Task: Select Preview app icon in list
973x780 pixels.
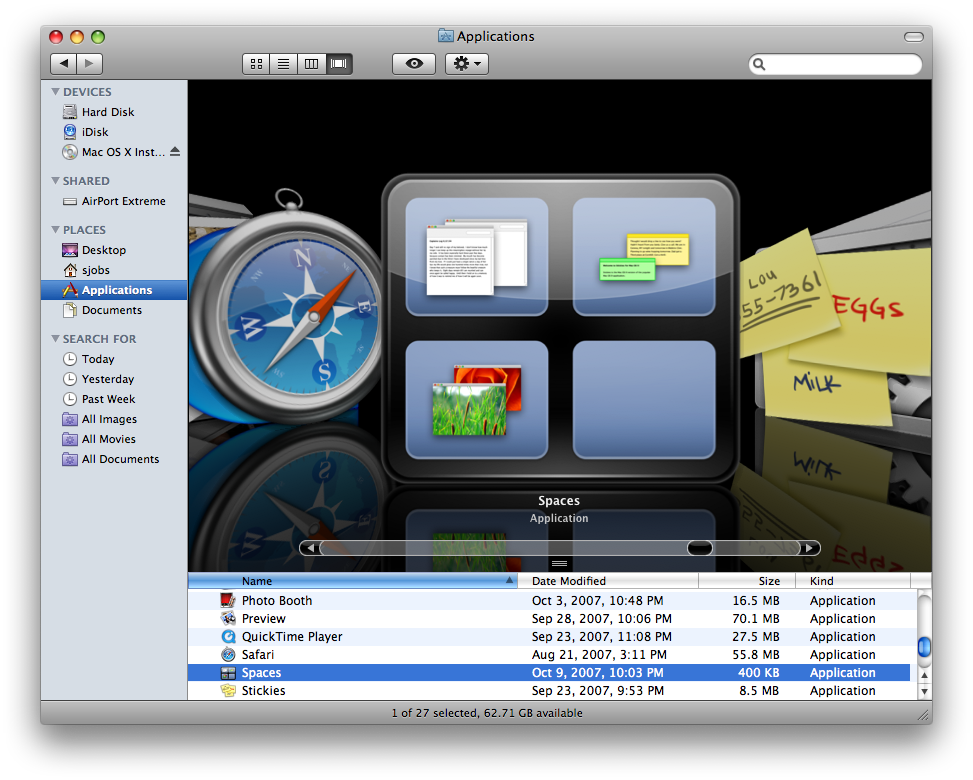Action: pyautogui.click(x=228, y=618)
